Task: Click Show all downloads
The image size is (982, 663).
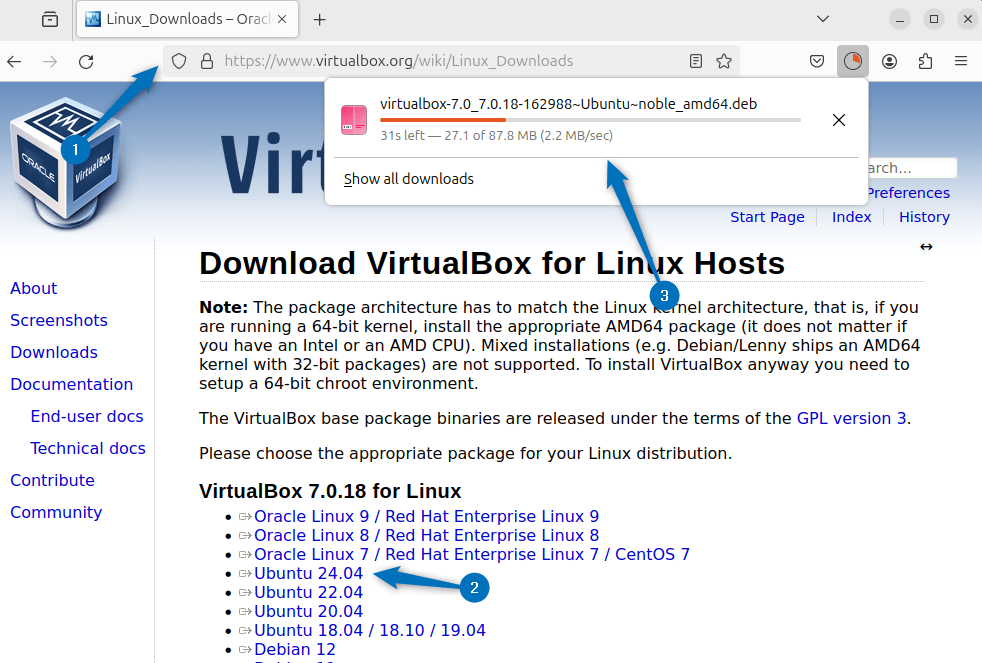Action: coord(409,179)
